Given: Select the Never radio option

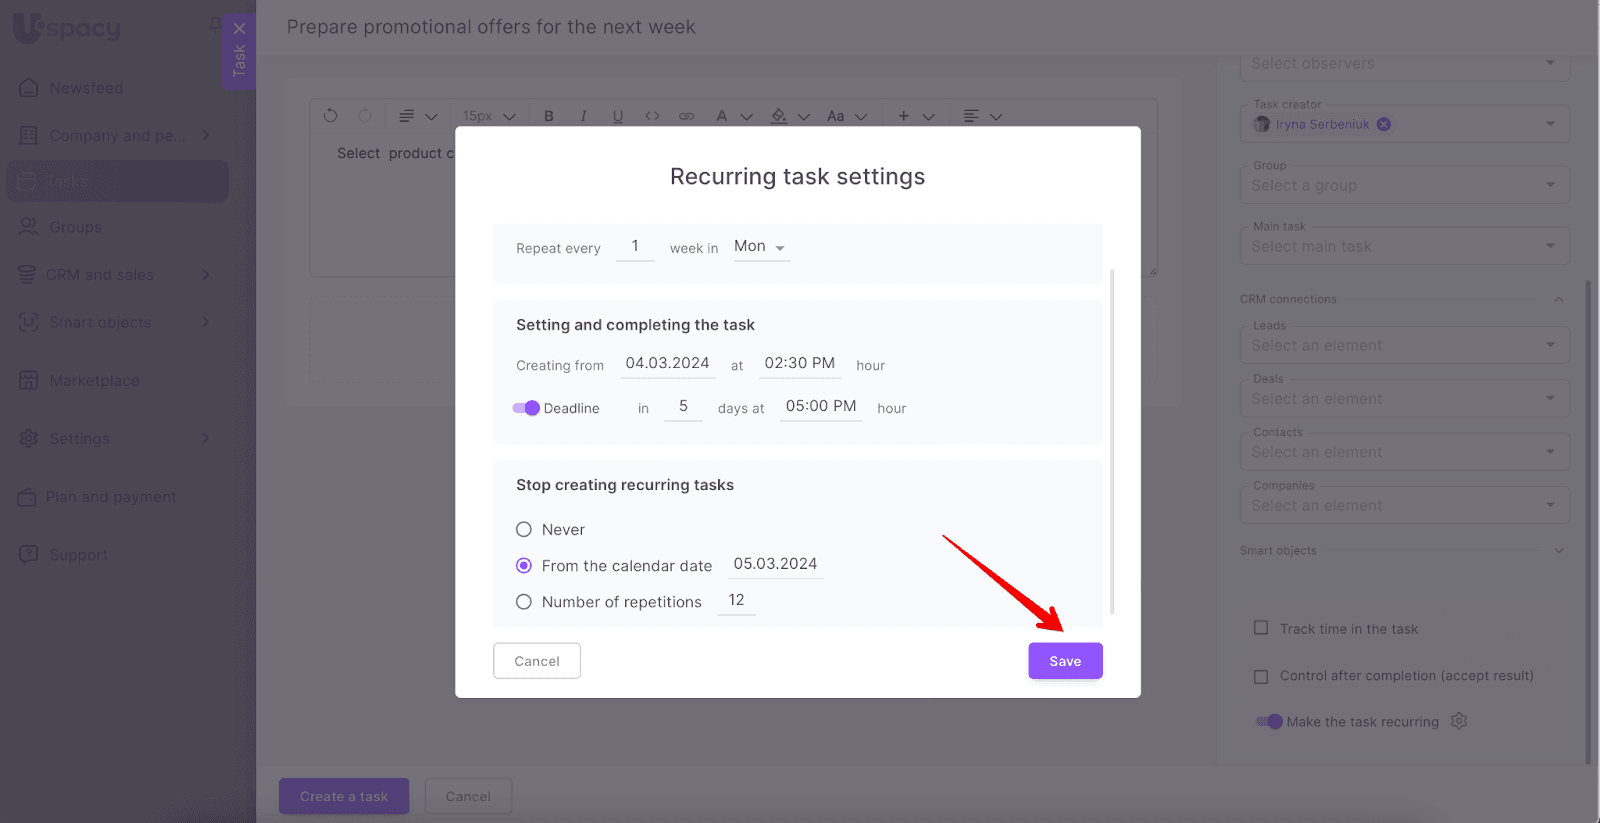Looking at the screenshot, I should [x=524, y=530].
